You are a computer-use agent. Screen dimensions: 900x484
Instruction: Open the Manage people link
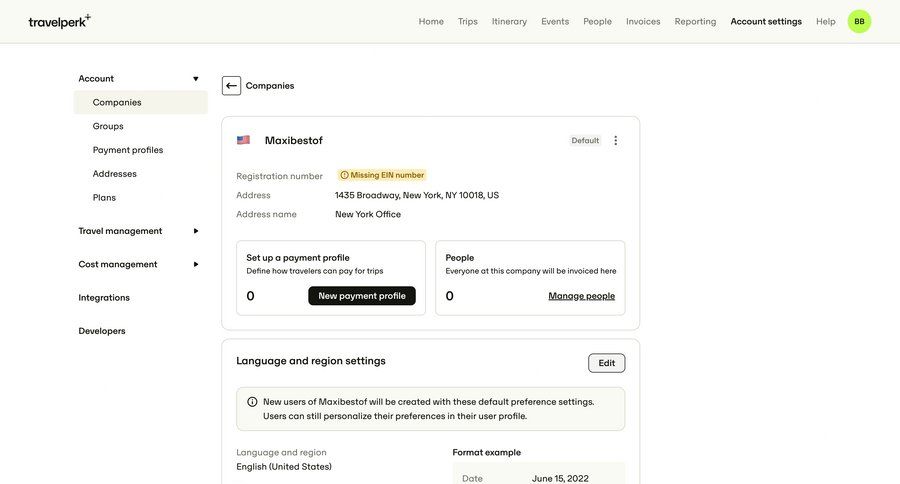581,296
